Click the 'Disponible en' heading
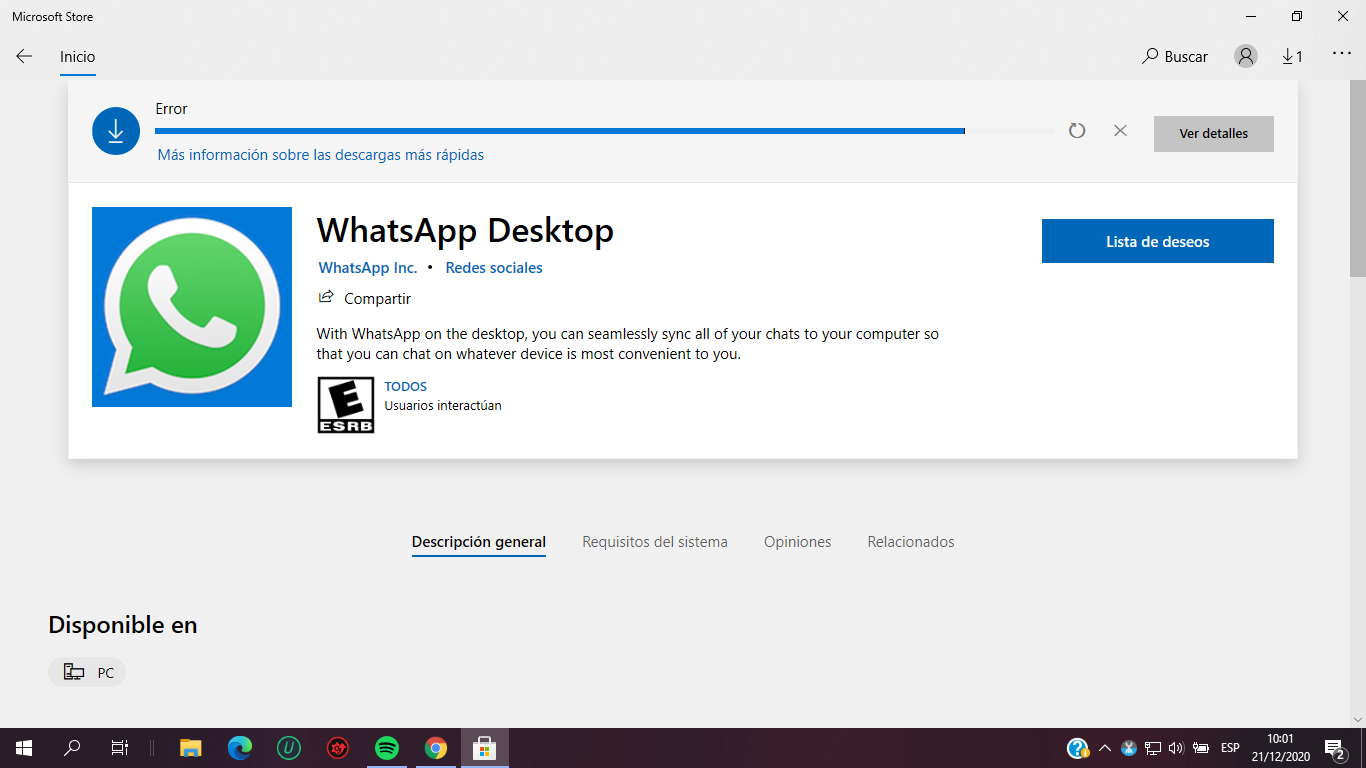1366x768 pixels. [x=123, y=625]
